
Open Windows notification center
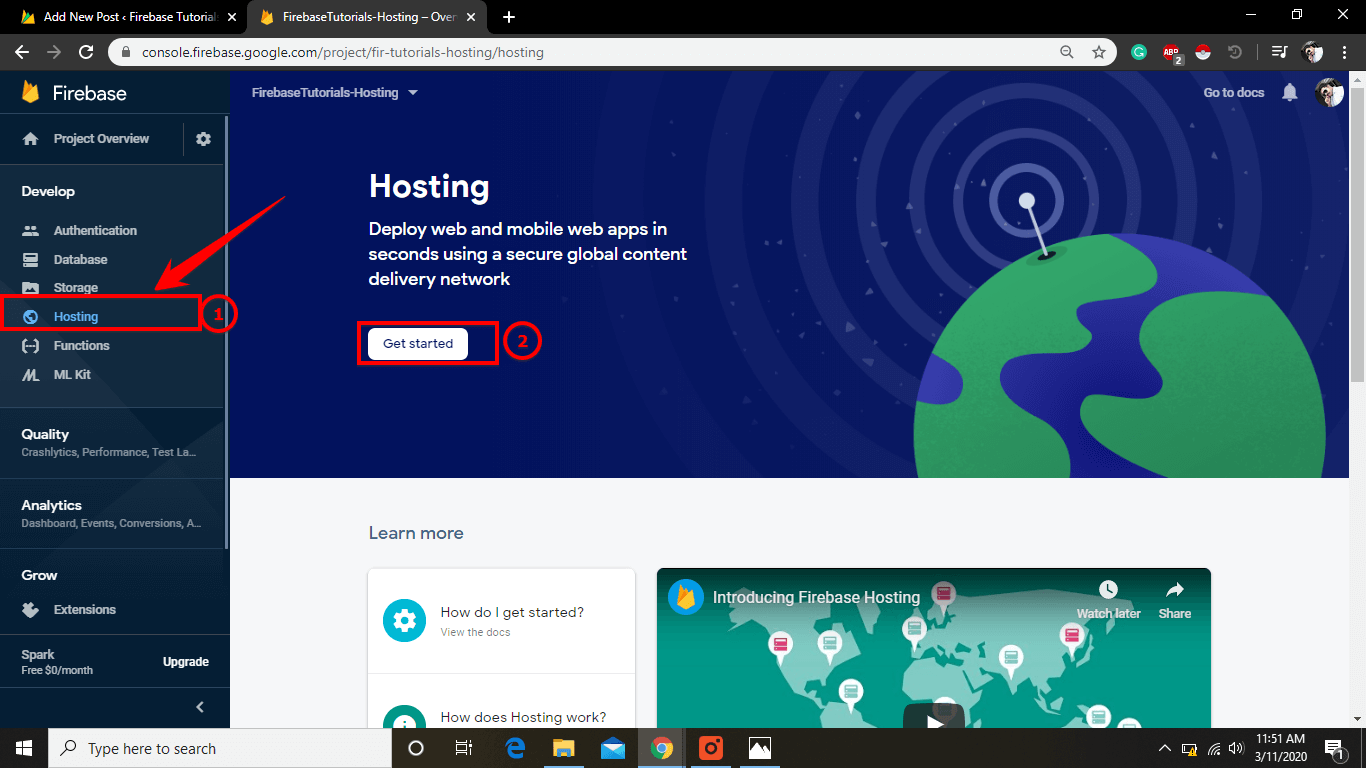pyautogui.click(x=1334, y=748)
